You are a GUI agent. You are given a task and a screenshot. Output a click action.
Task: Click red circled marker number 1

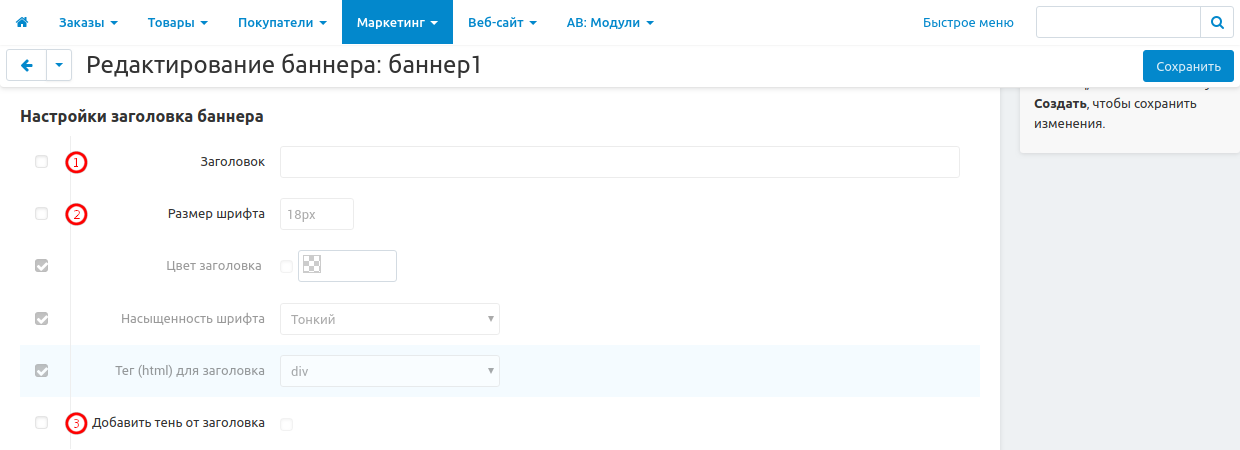click(x=77, y=162)
